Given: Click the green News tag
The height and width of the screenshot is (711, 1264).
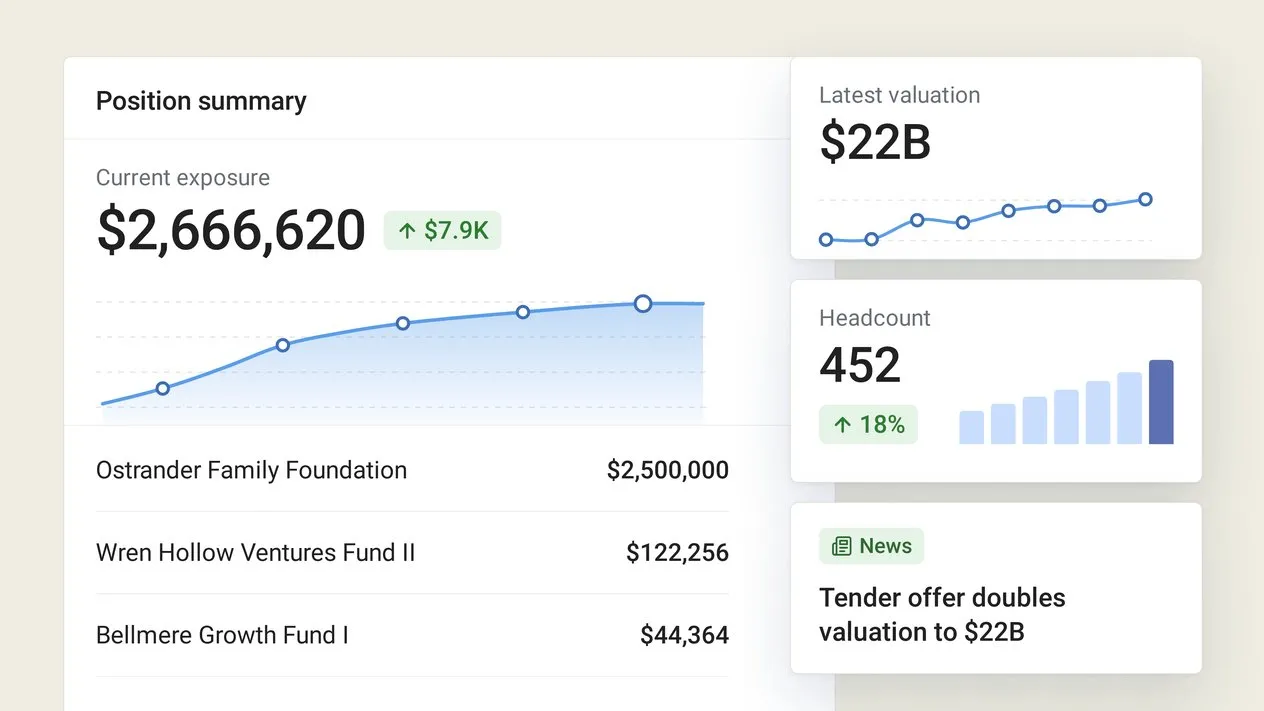Looking at the screenshot, I should (x=872, y=546).
